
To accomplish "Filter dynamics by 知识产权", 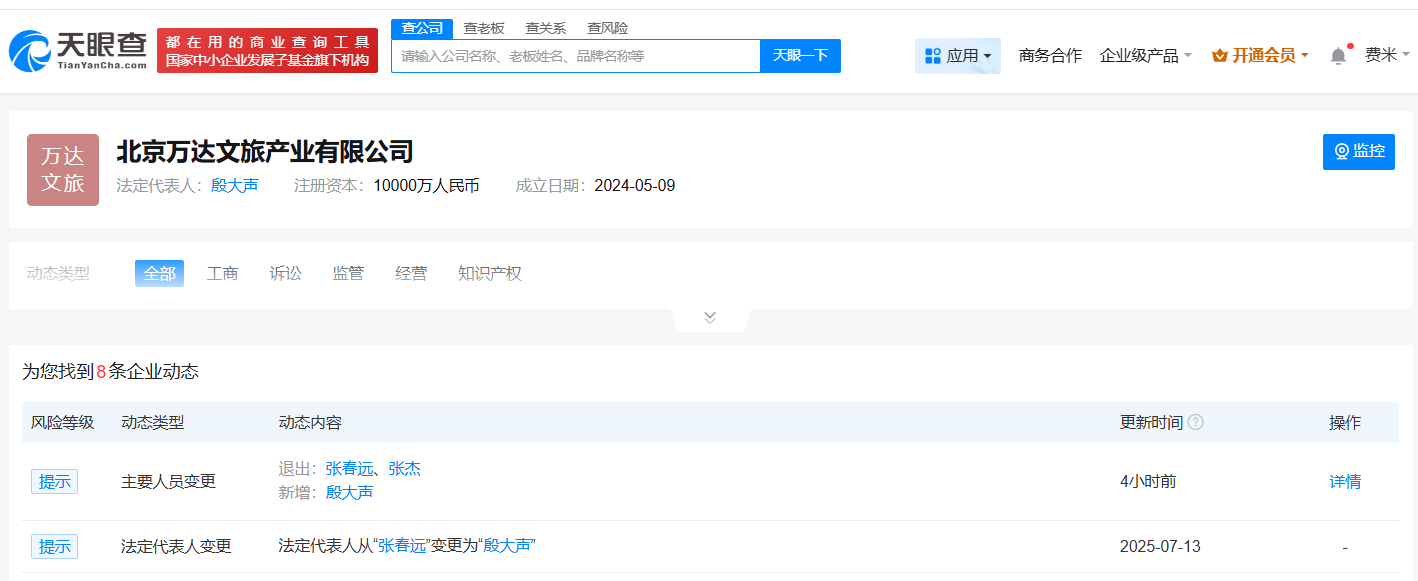I will coord(490,273).
